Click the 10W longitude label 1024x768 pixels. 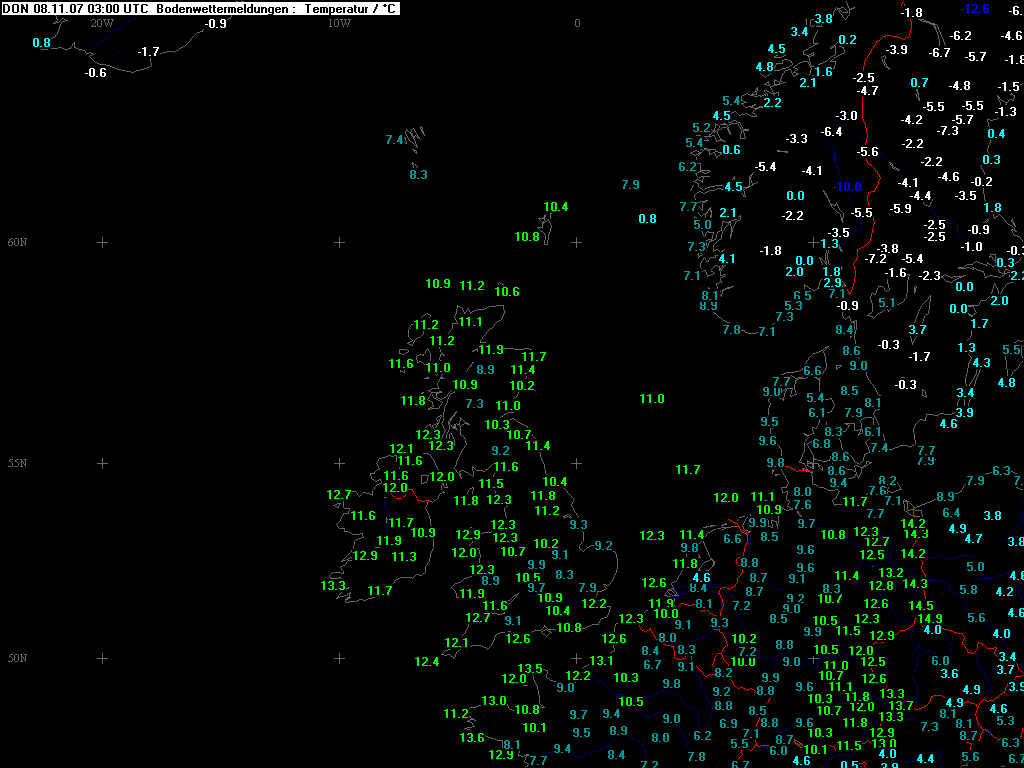[339, 23]
